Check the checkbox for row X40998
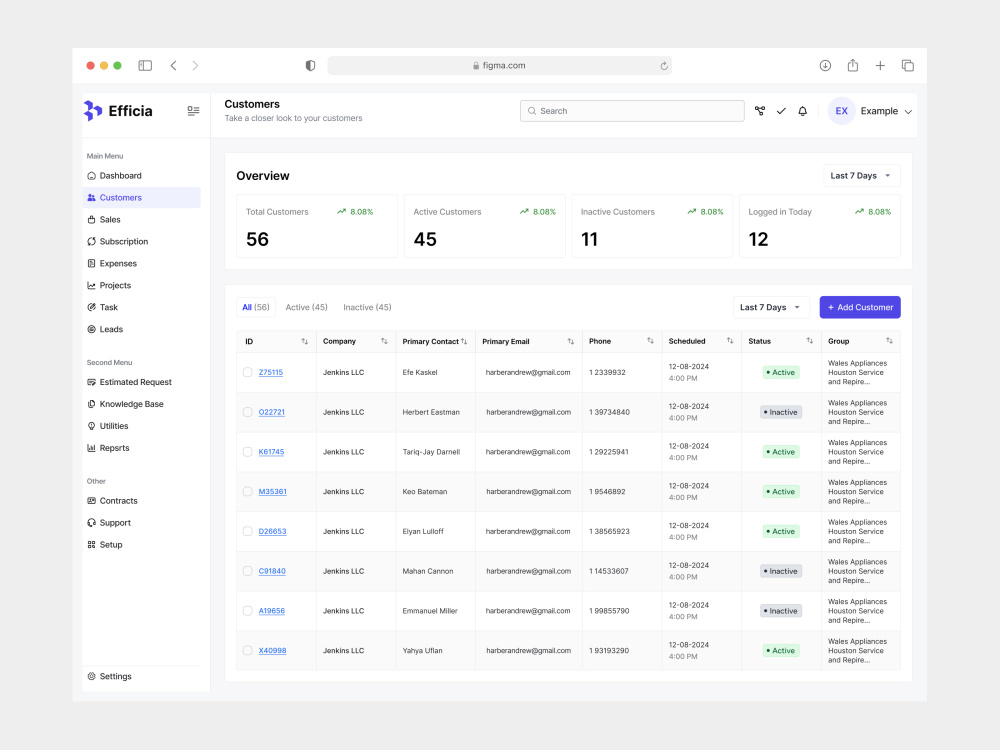The height and width of the screenshot is (750, 1000). click(247, 651)
